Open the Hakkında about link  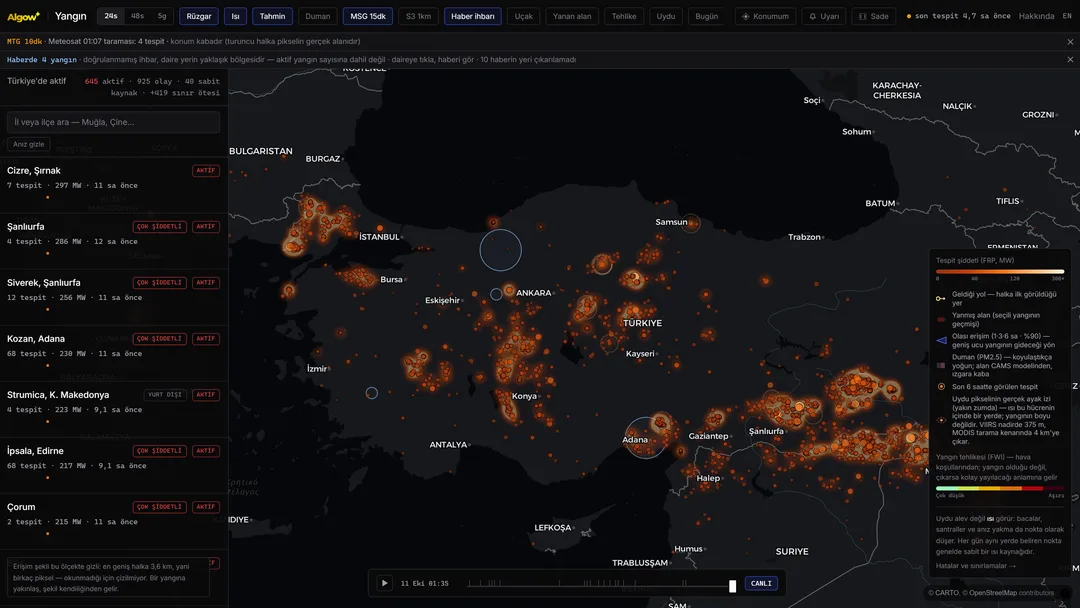tap(1036, 16)
